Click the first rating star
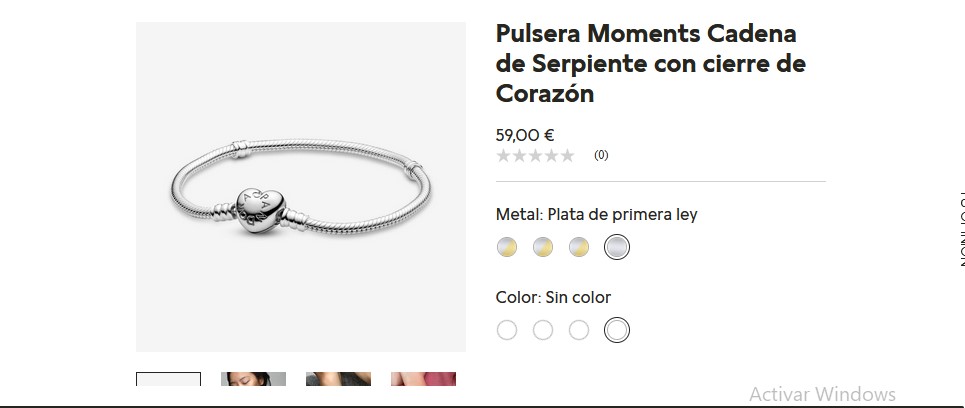 click(x=503, y=156)
